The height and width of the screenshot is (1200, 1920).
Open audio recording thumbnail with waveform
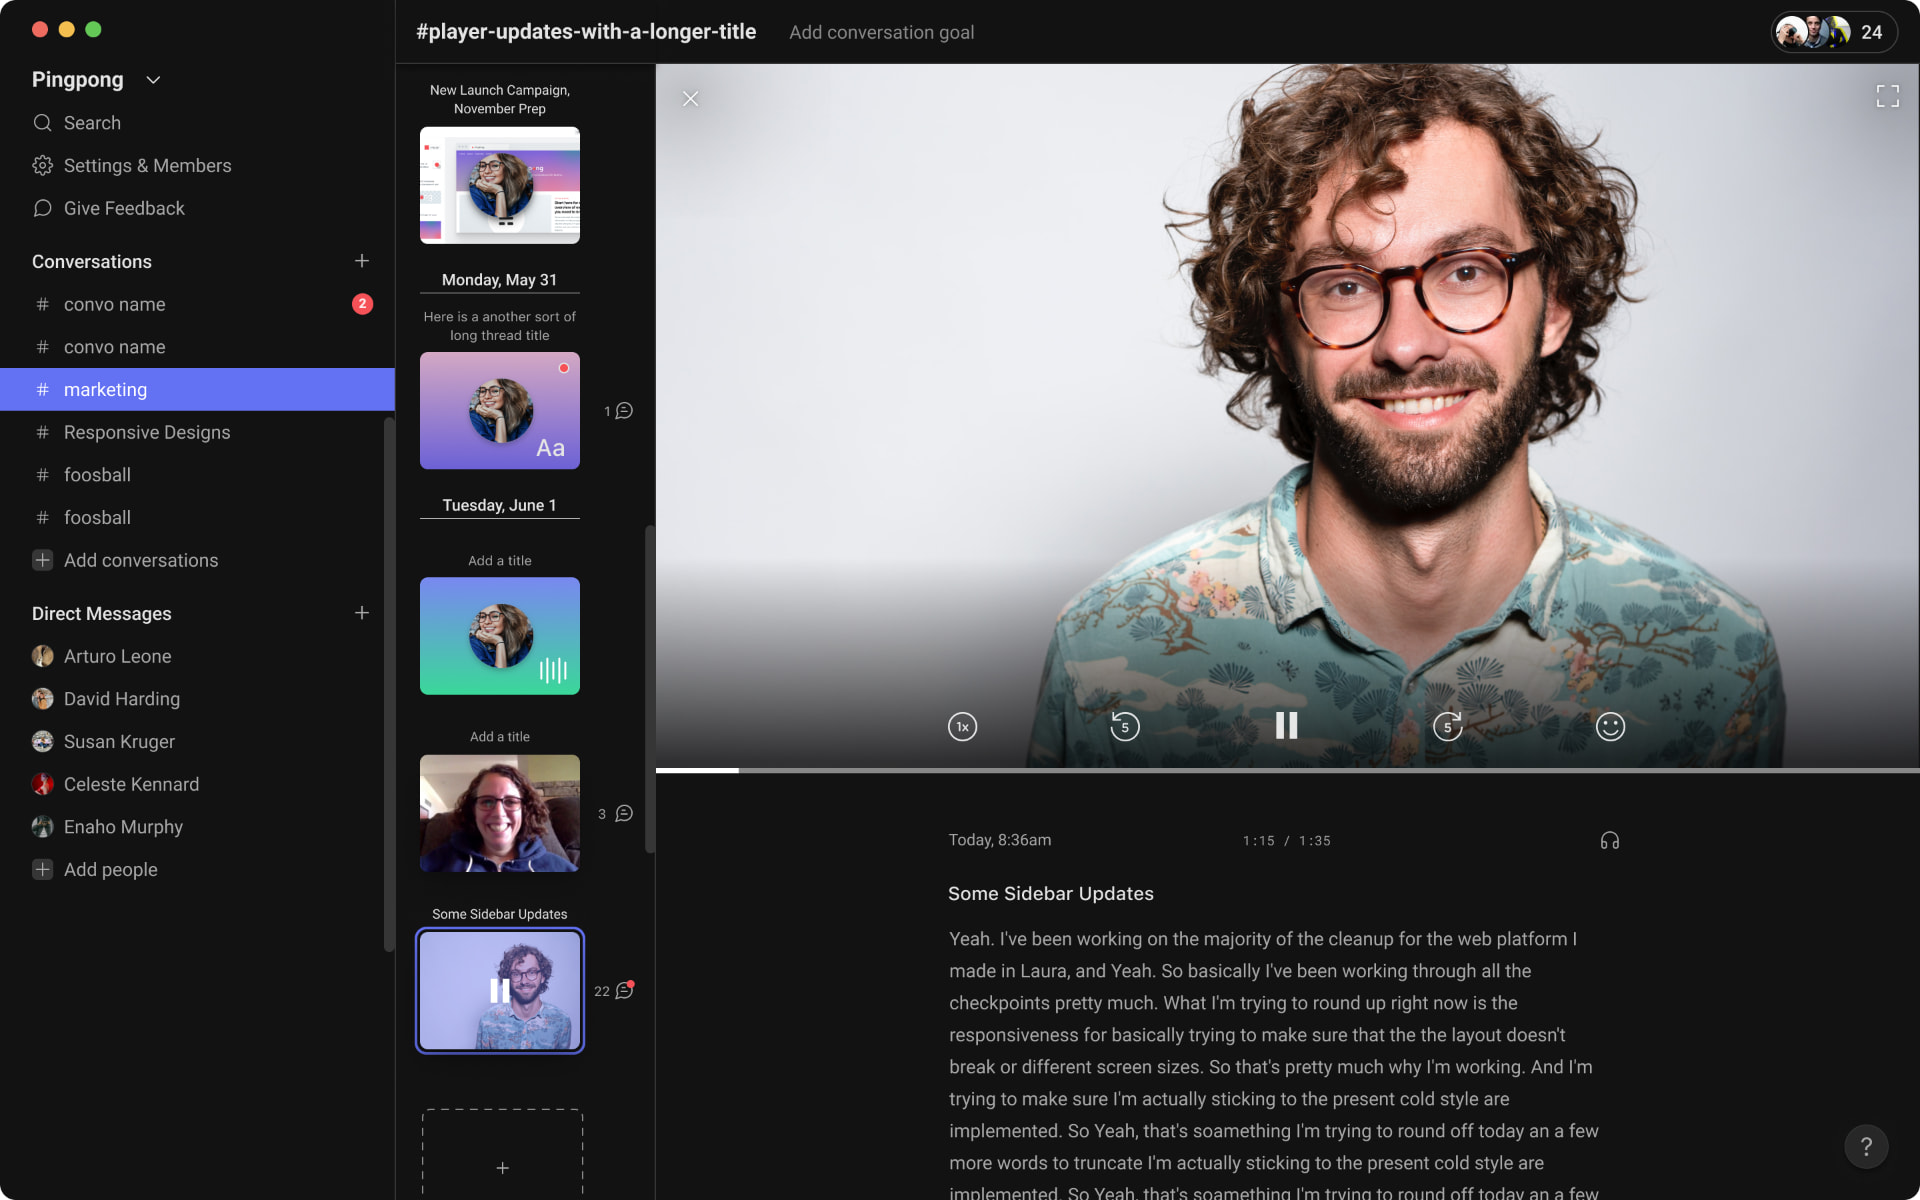click(500, 636)
